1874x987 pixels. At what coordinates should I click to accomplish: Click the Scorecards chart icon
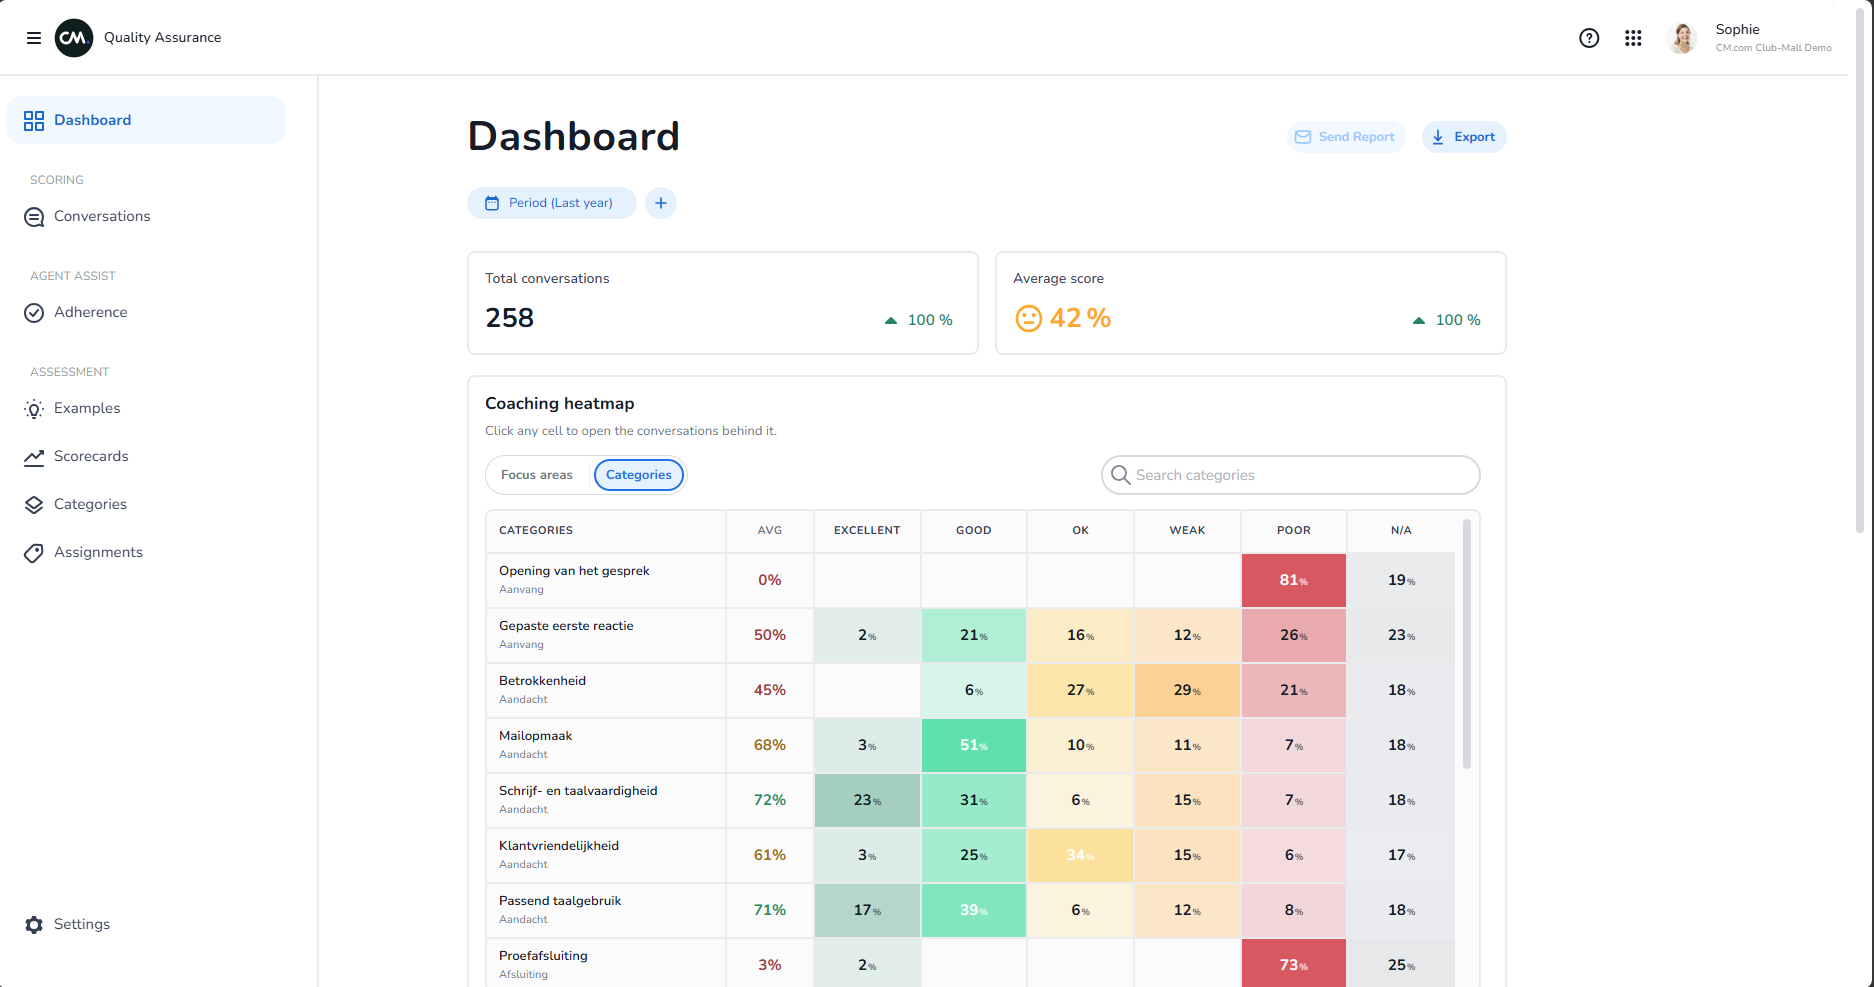pos(34,457)
